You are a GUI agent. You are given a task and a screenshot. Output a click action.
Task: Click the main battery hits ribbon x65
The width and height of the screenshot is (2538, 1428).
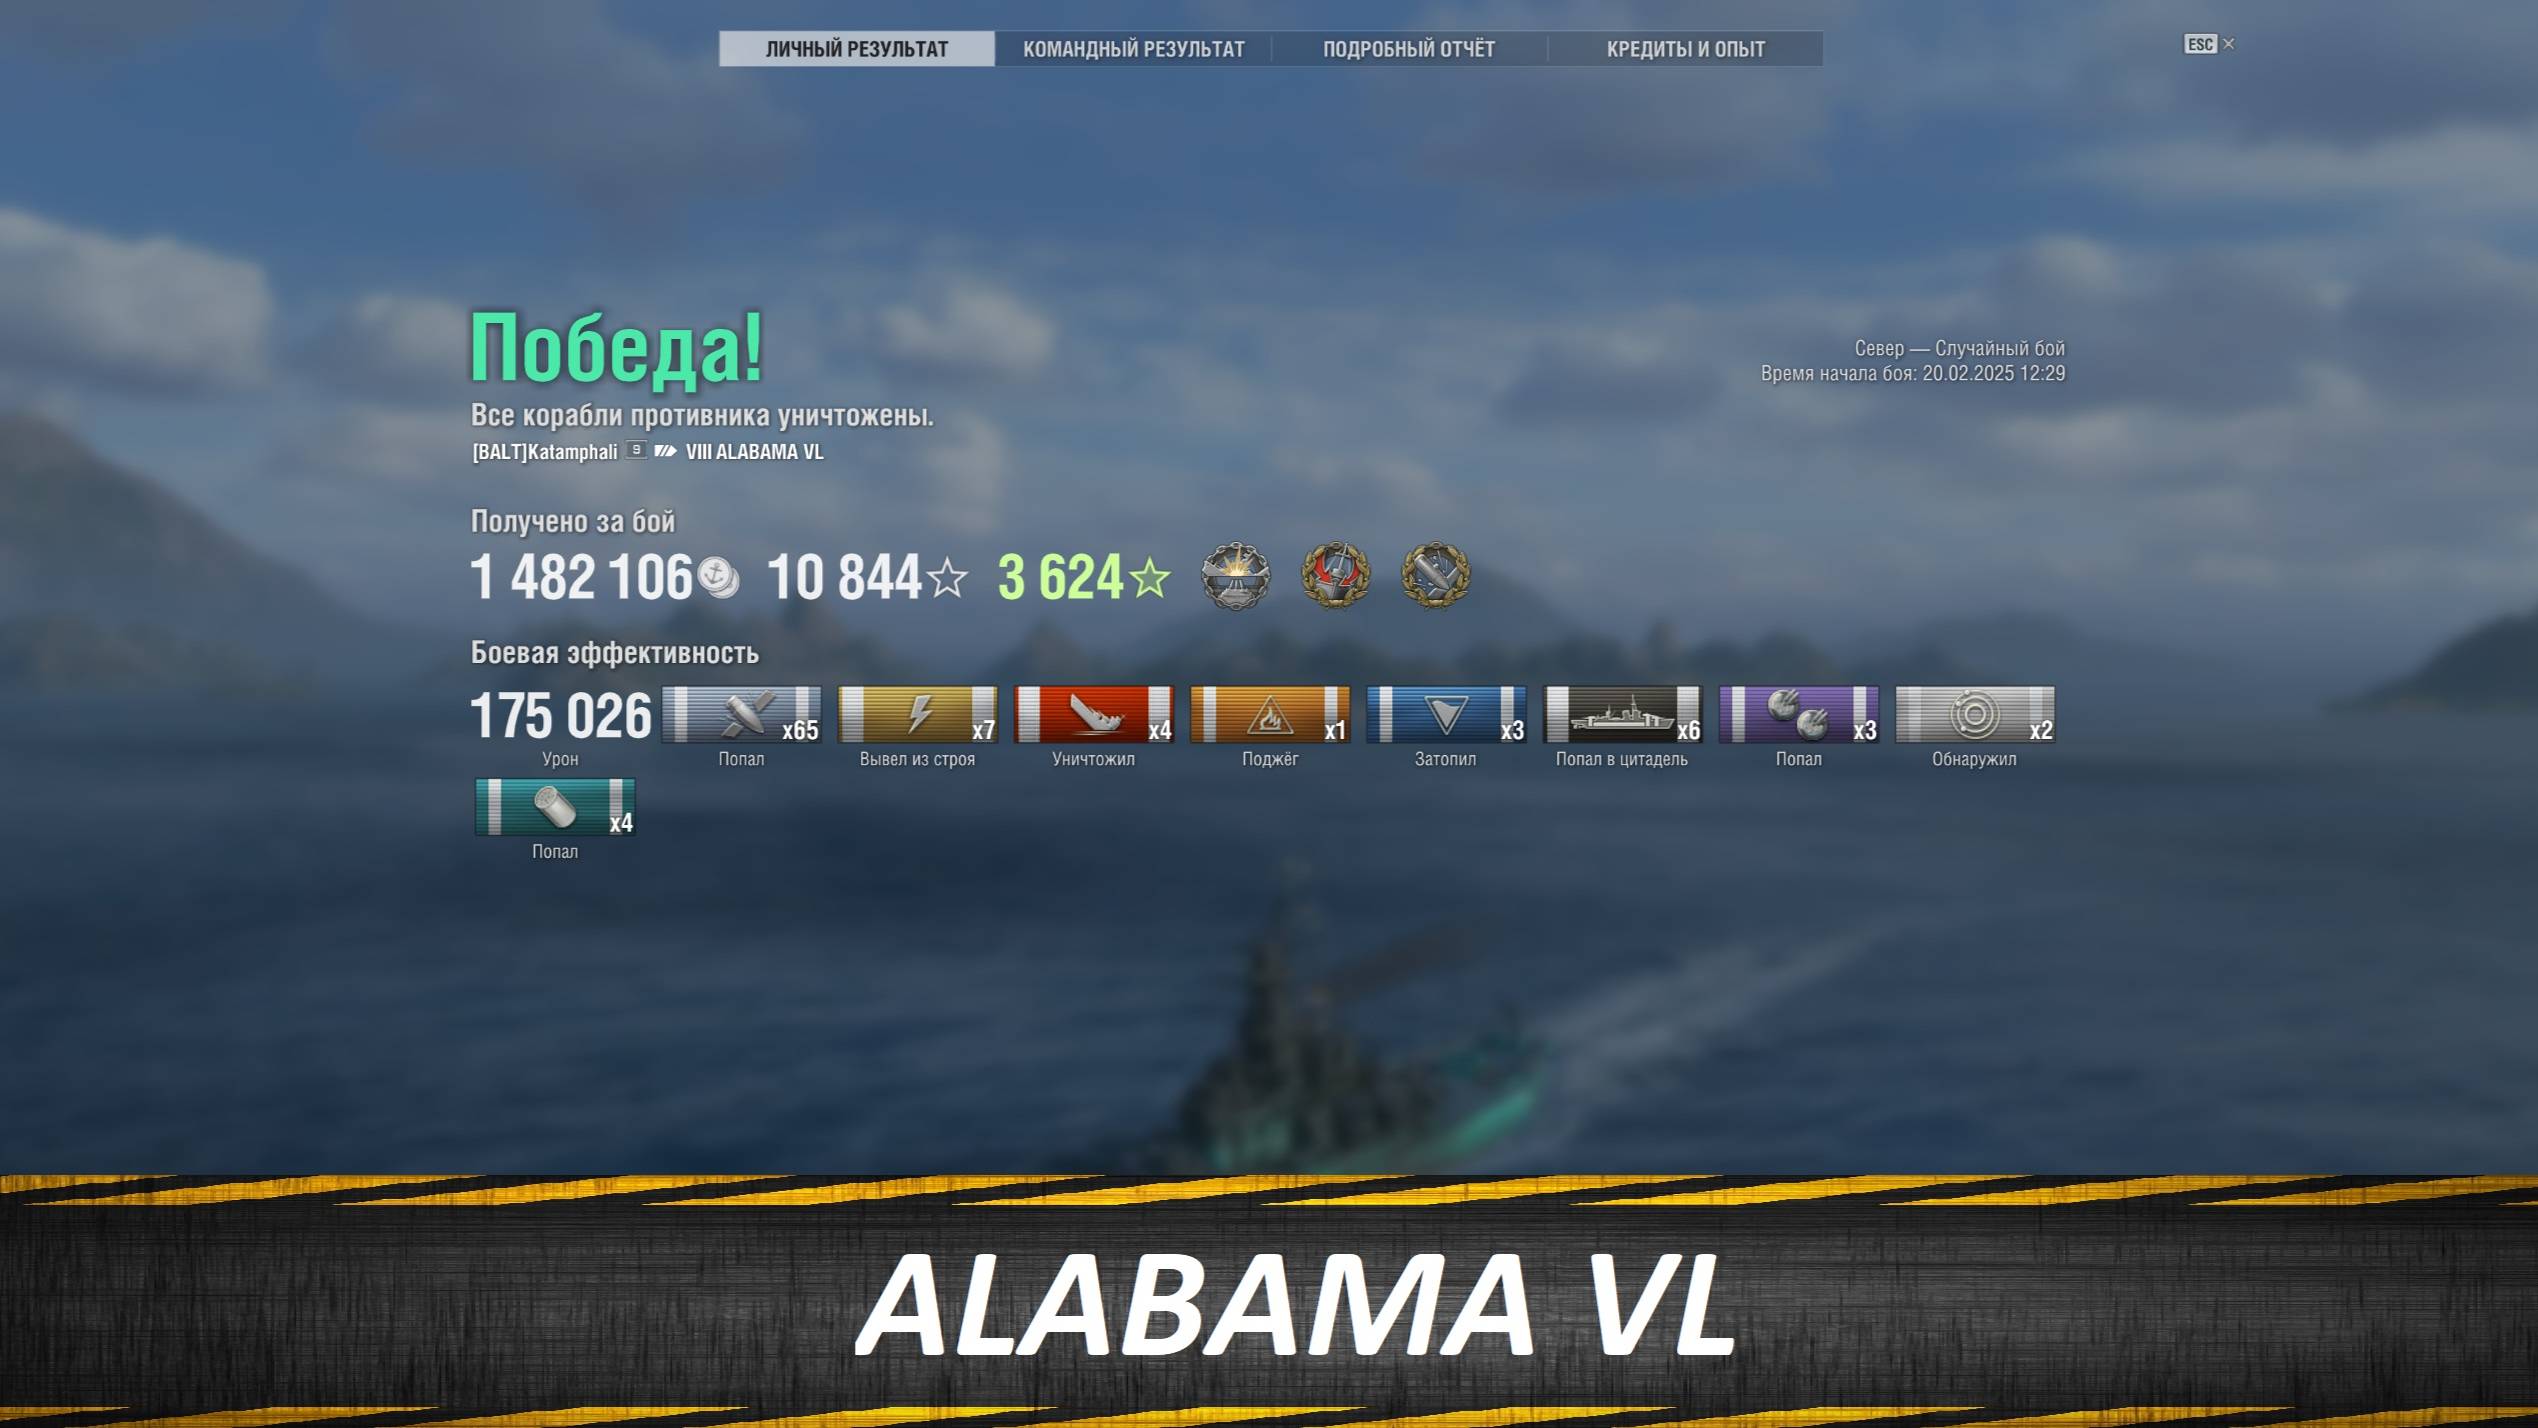coord(741,714)
